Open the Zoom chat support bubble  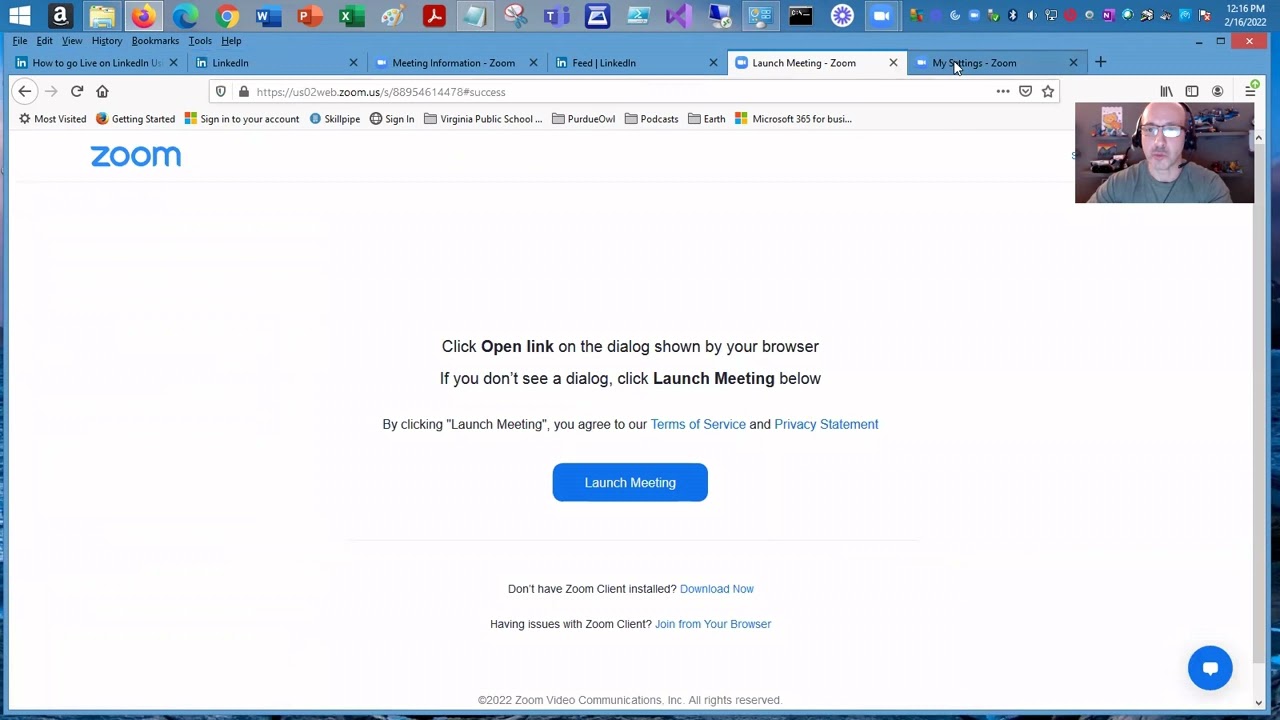point(1210,668)
